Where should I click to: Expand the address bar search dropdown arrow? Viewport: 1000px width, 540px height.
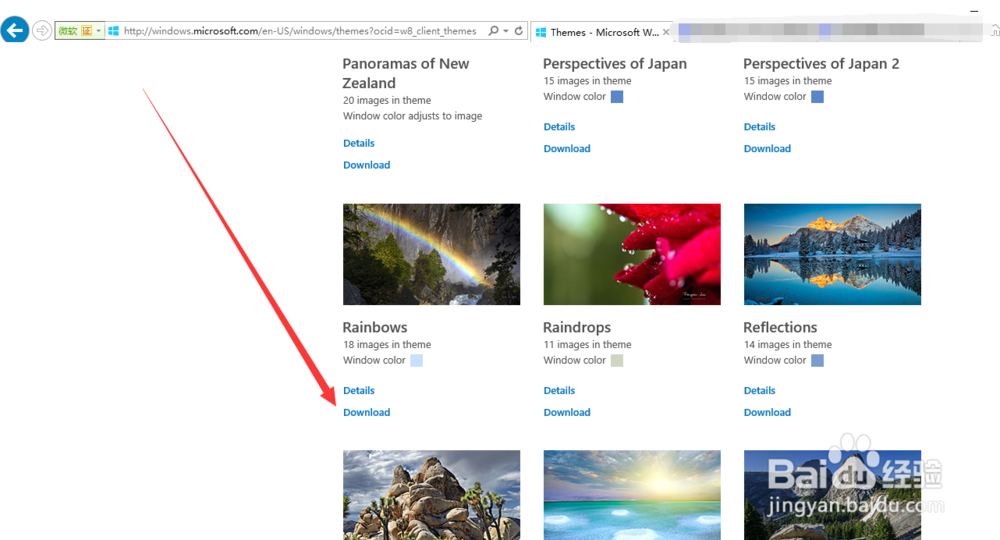coord(506,31)
